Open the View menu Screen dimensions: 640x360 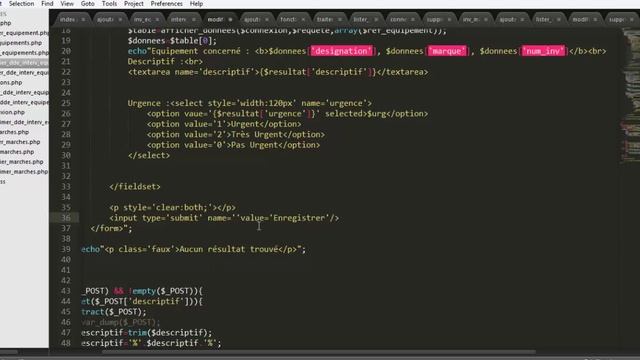pyautogui.click(x=67, y=4)
